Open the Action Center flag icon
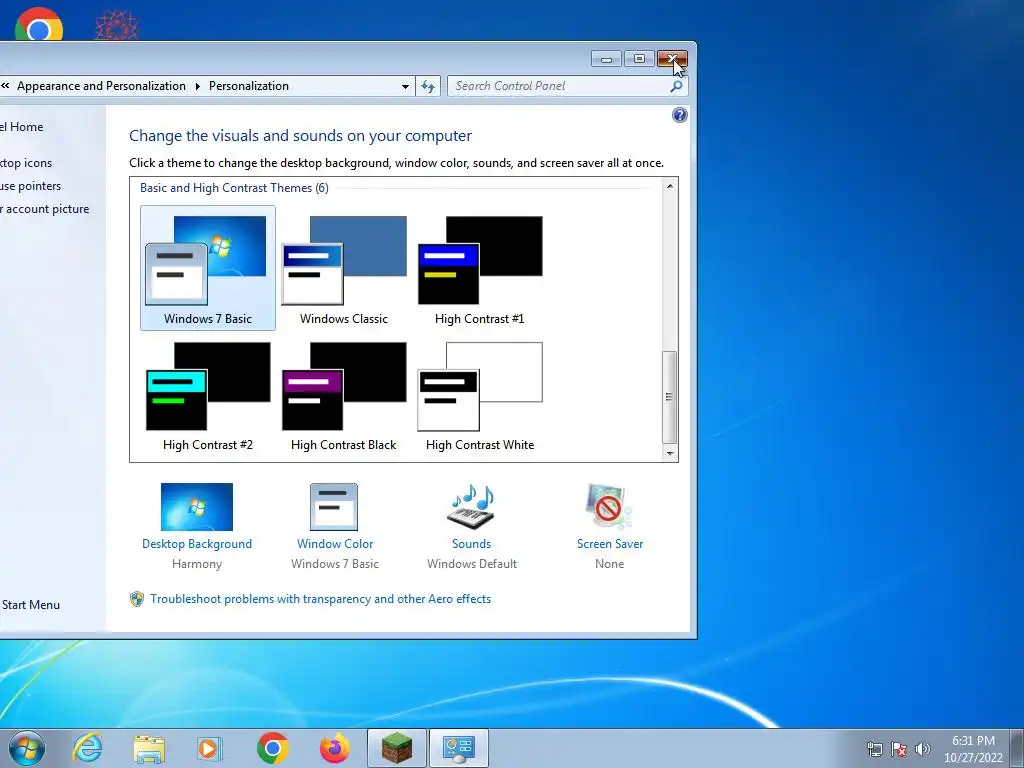This screenshot has width=1024, height=768. pyautogui.click(x=899, y=749)
